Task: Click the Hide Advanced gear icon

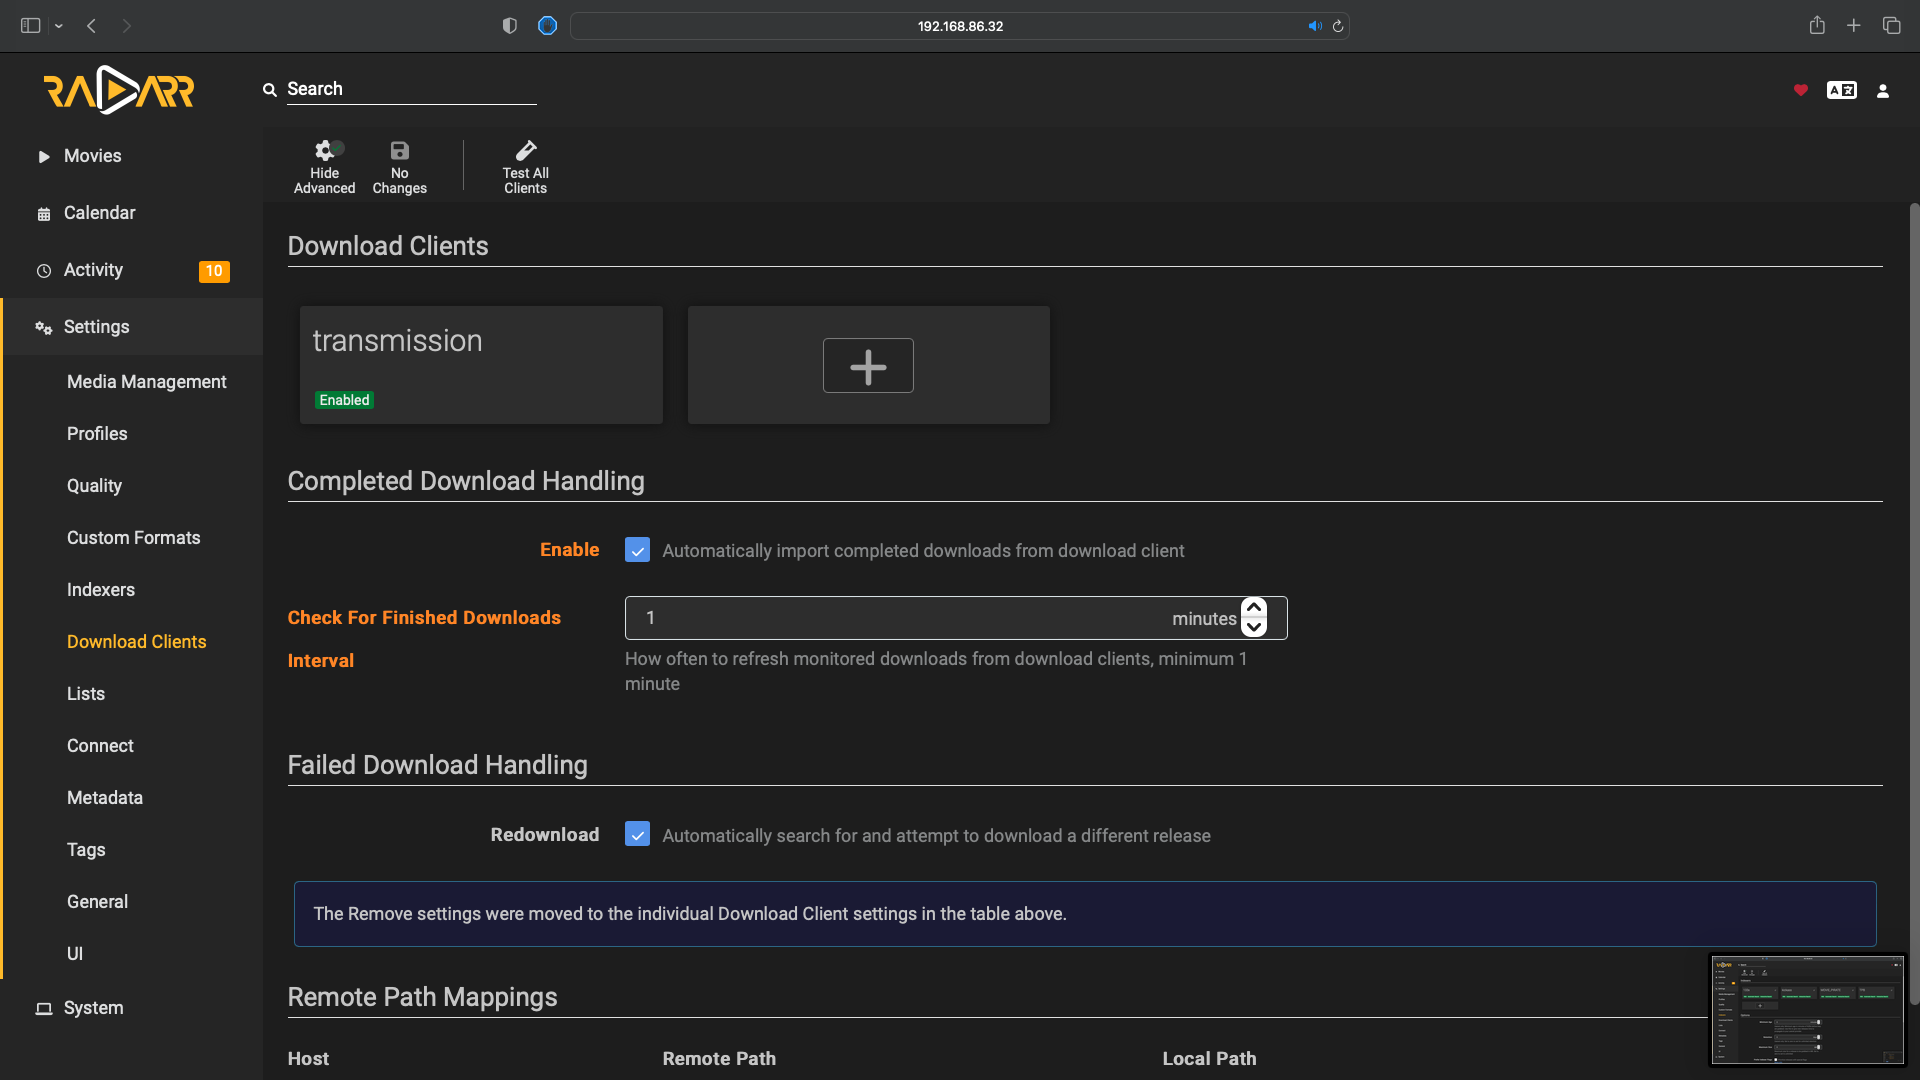Action: [x=324, y=151]
